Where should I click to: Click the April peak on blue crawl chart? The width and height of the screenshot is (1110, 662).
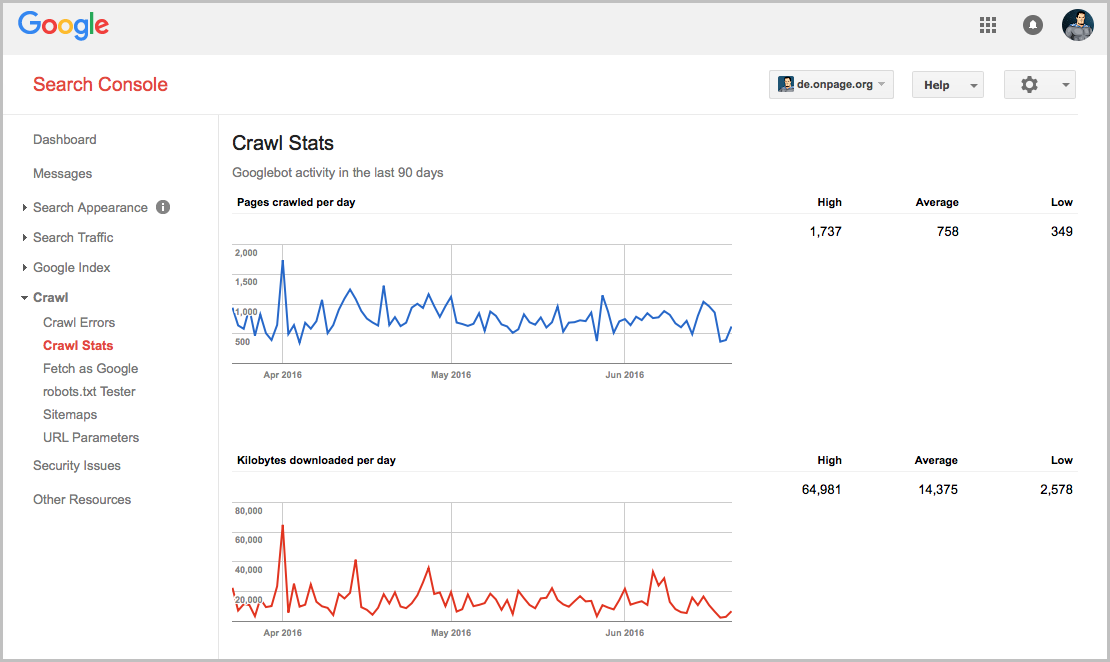pyautogui.click(x=283, y=261)
